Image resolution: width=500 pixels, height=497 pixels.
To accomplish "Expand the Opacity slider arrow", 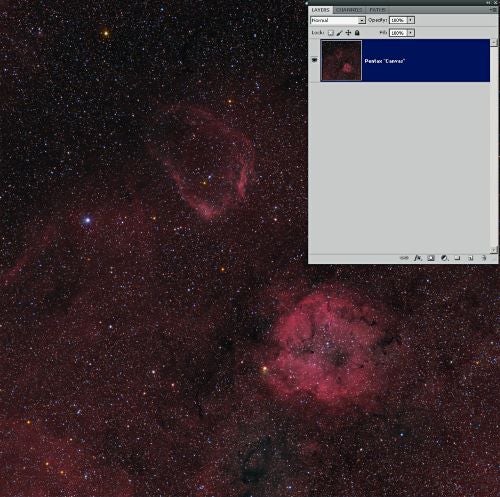I will (x=411, y=20).
